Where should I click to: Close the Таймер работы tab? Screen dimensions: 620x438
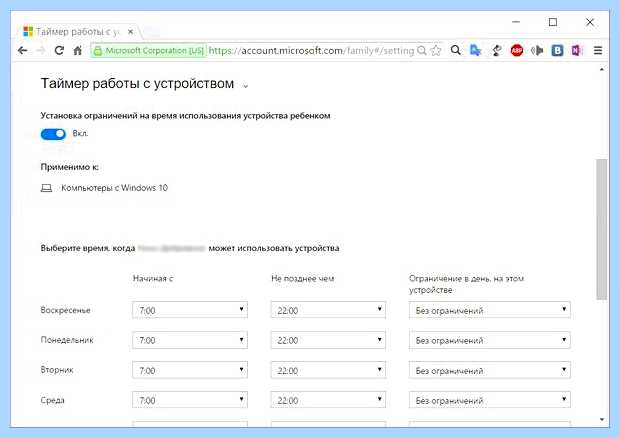130,32
